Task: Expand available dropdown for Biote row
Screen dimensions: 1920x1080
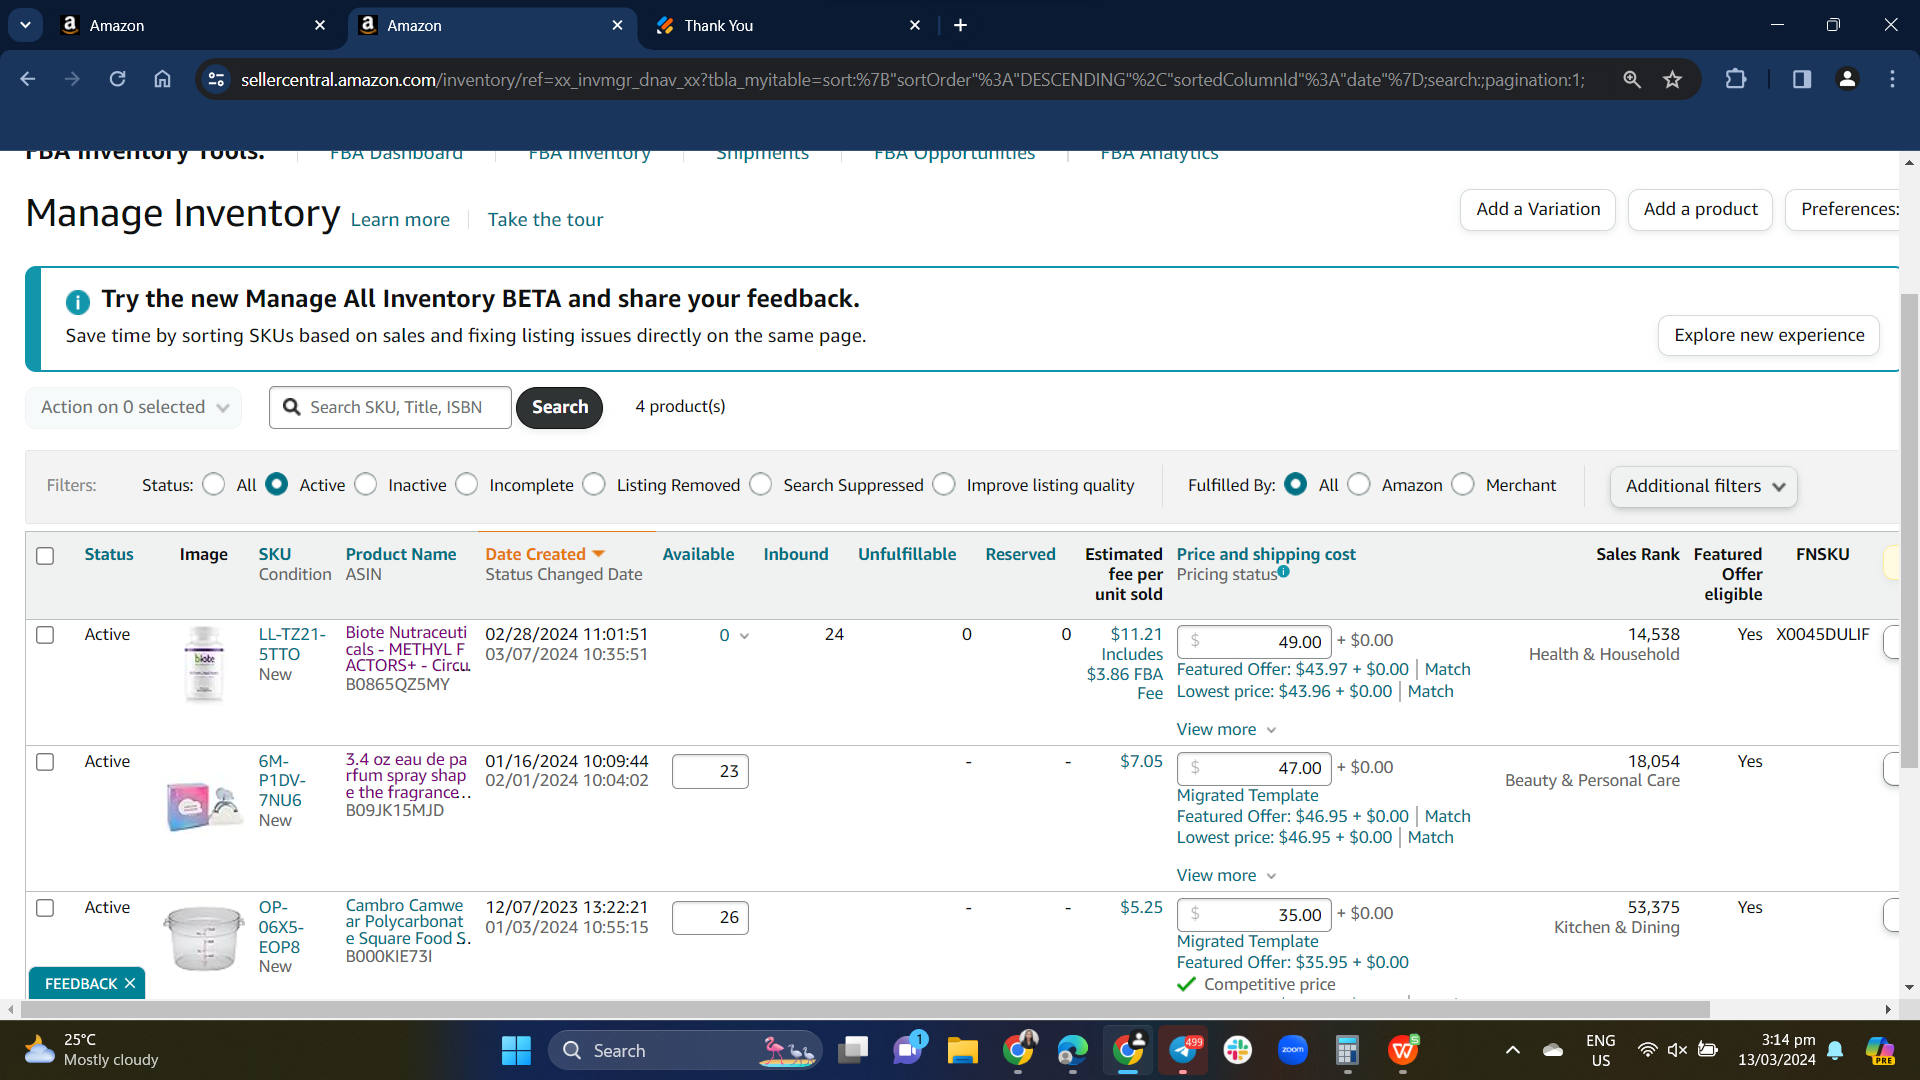Action: pyautogui.click(x=744, y=636)
